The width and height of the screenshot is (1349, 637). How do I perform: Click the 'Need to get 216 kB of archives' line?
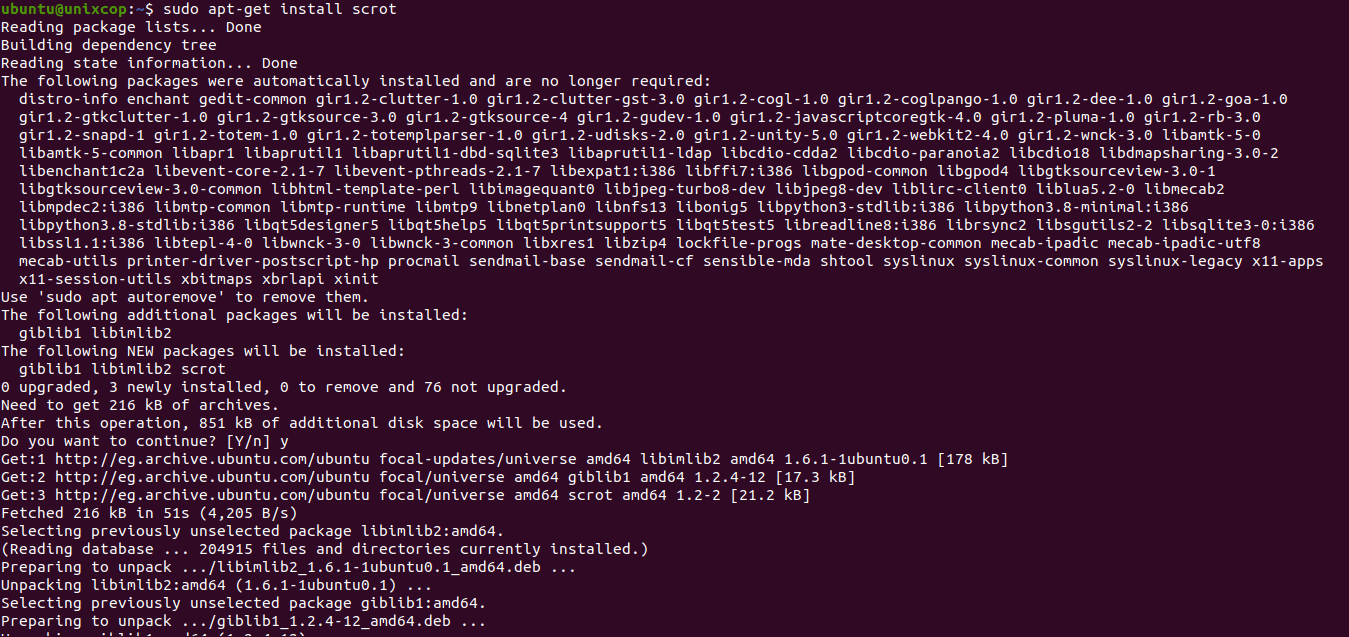(x=140, y=405)
